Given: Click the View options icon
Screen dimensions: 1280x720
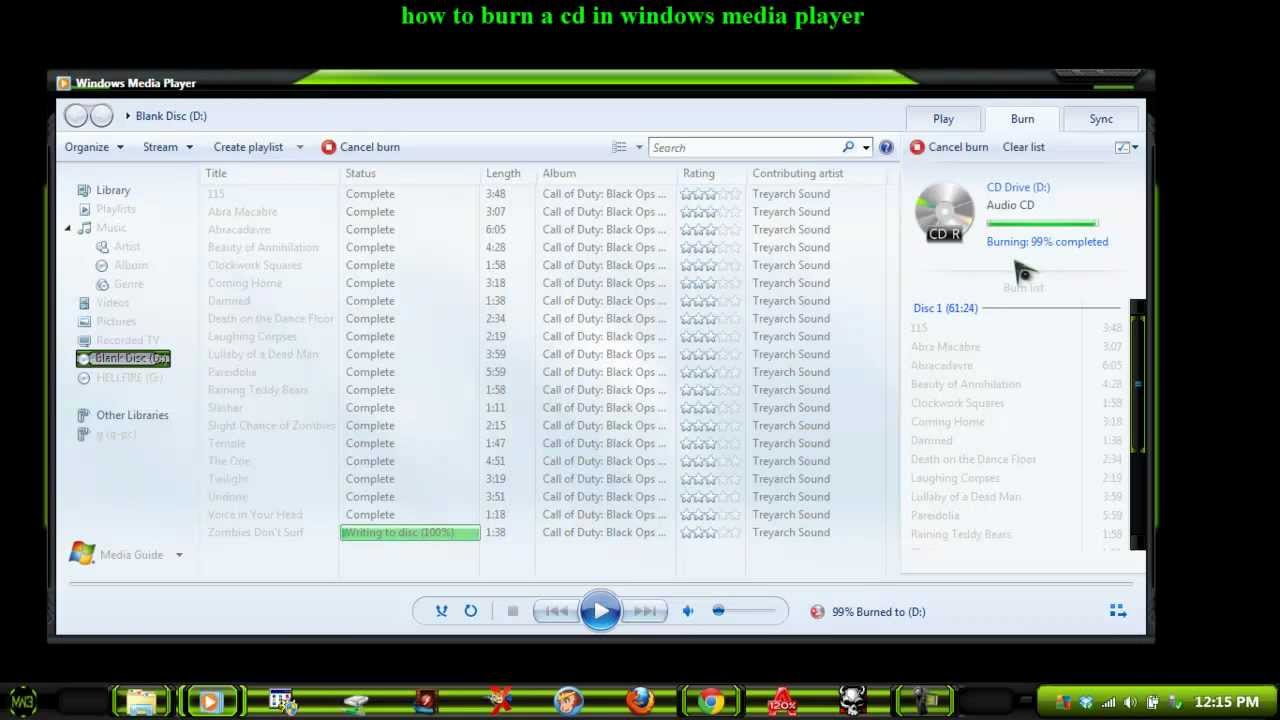Looking at the screenshot, I should 620,147.
